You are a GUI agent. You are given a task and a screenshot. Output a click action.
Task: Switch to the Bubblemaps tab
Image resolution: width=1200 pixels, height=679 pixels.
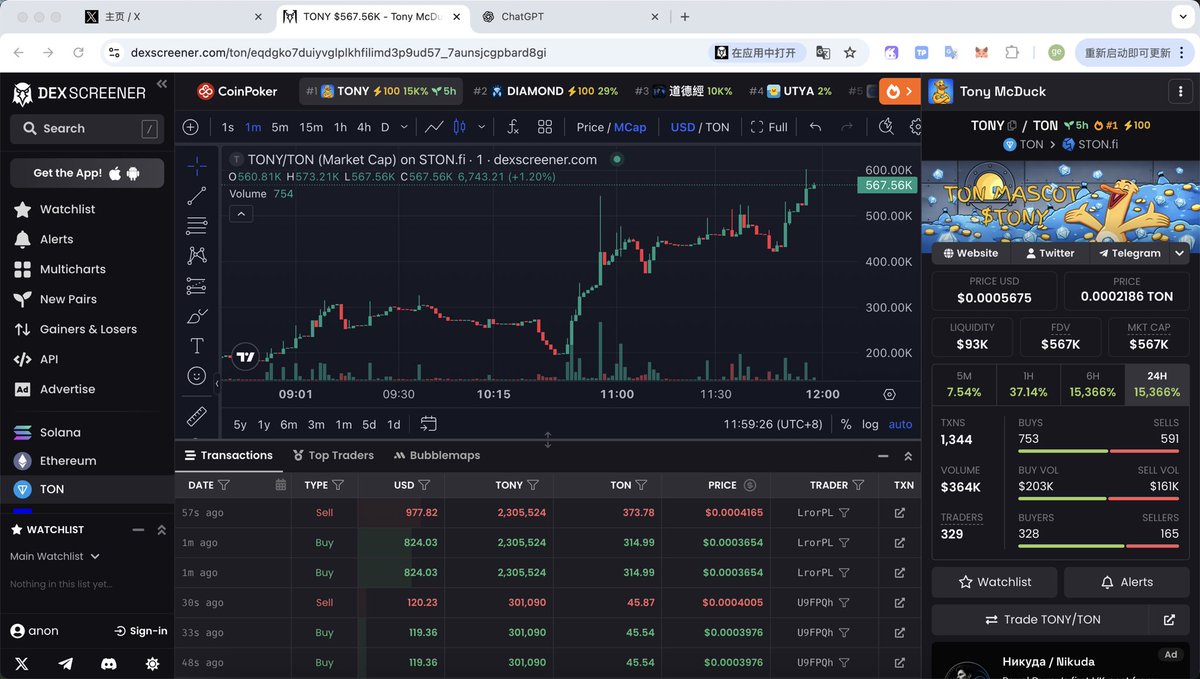437,455
